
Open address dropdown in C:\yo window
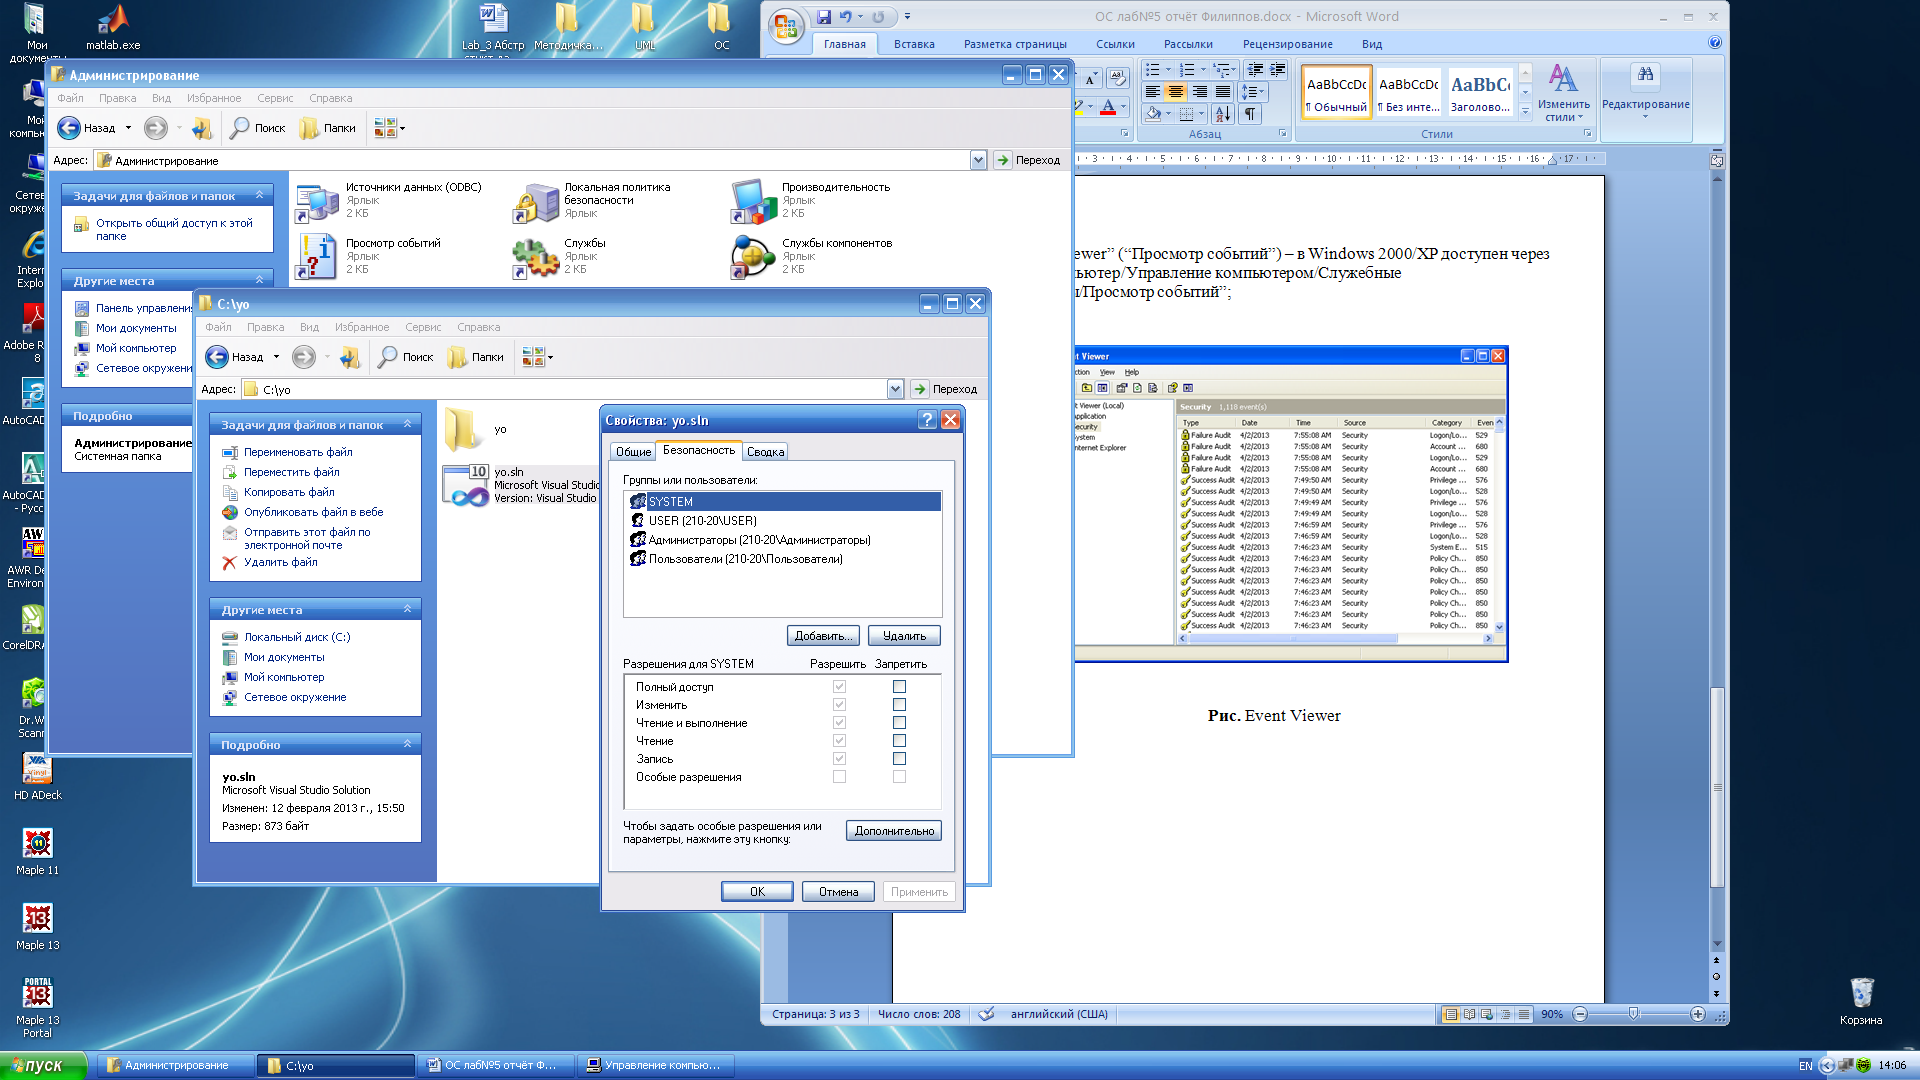[895, 389]
